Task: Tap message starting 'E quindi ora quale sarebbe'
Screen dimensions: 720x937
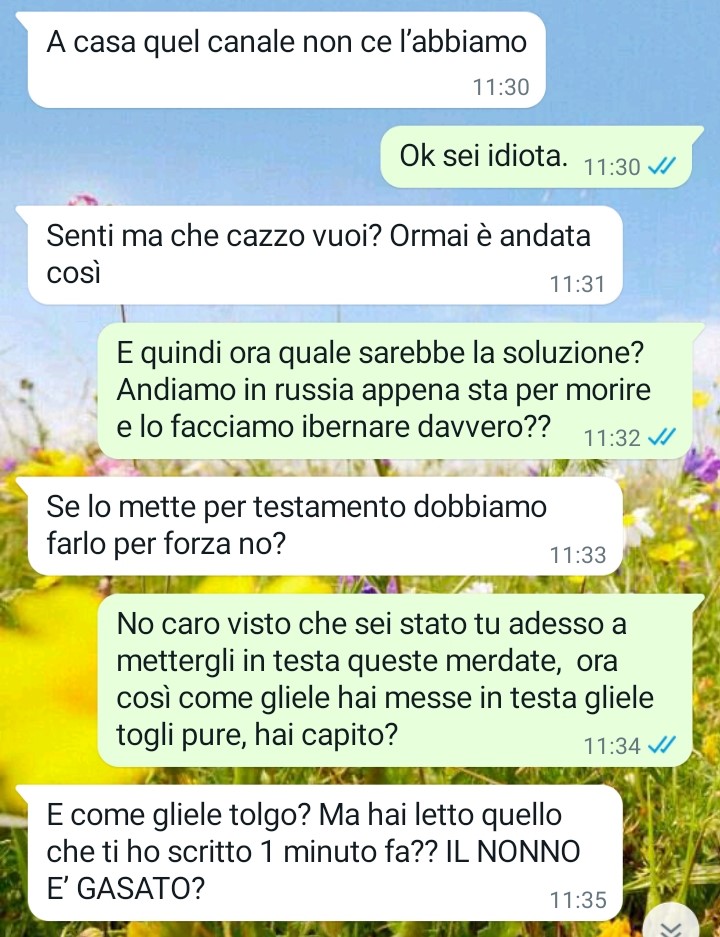Action: [400, 391]
